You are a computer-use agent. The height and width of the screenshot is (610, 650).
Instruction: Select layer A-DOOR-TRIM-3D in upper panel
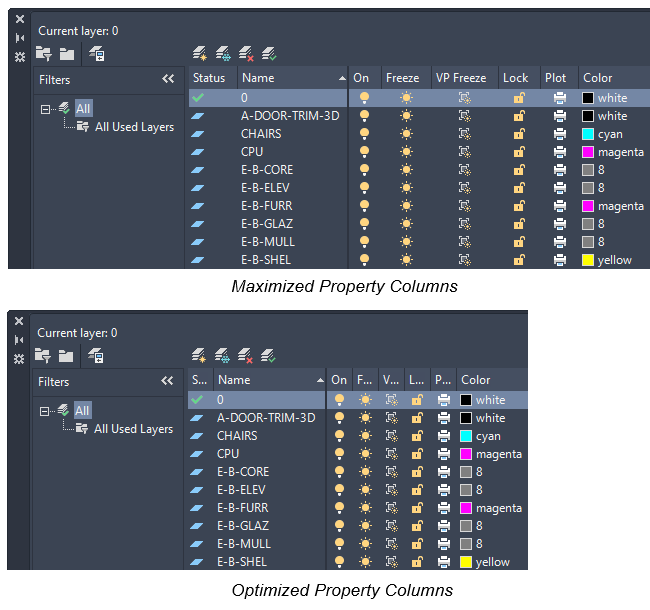[x=290, y=116]
